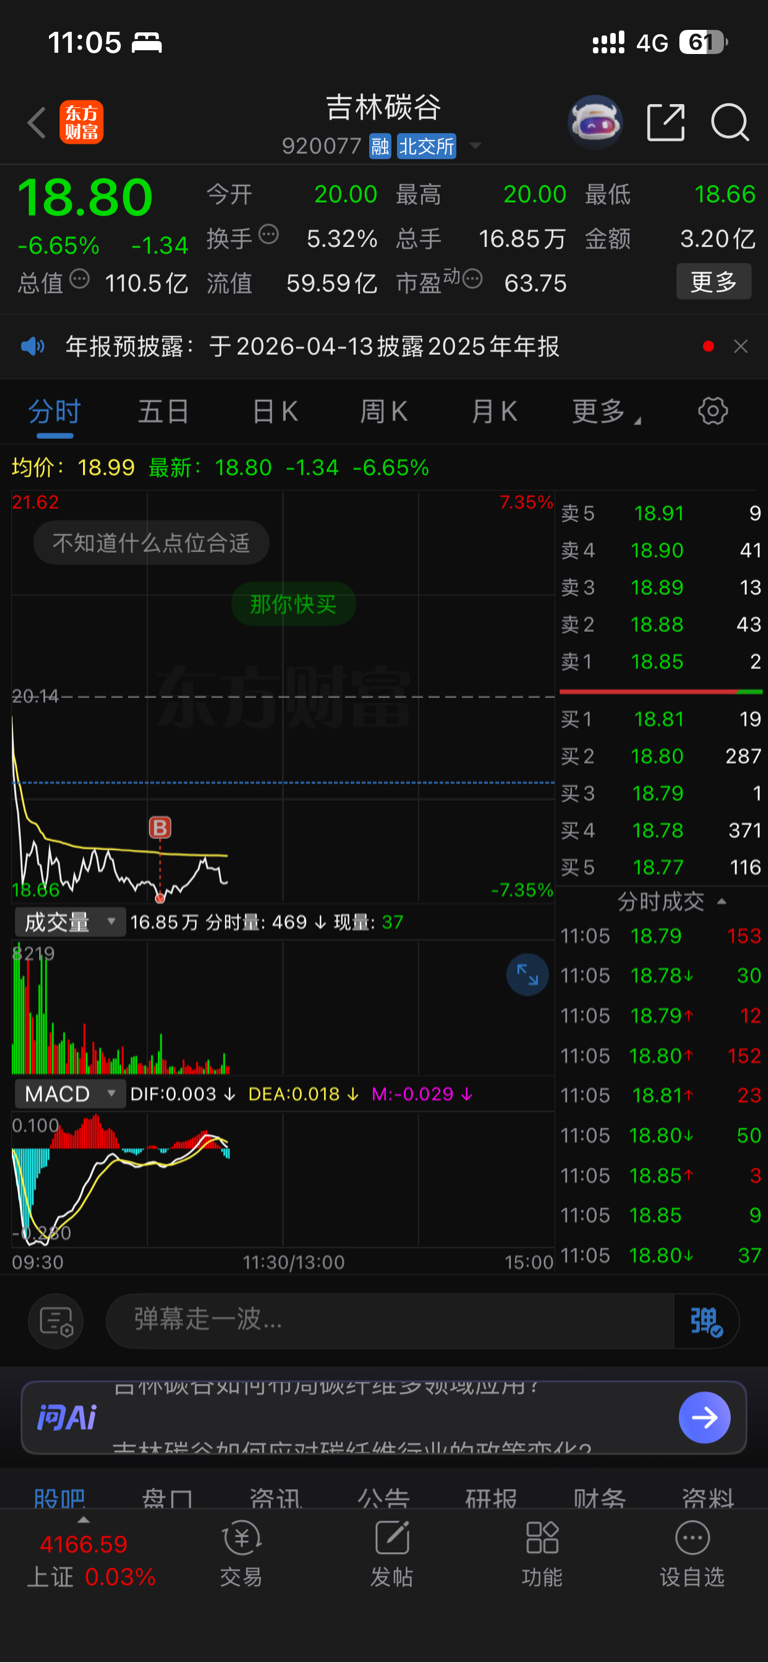This screenshot has width=768, height=1663.
Task: Tap the trade at 18.80 with 152 lots
Action: pyautogui.click(x=660, y=1056)
